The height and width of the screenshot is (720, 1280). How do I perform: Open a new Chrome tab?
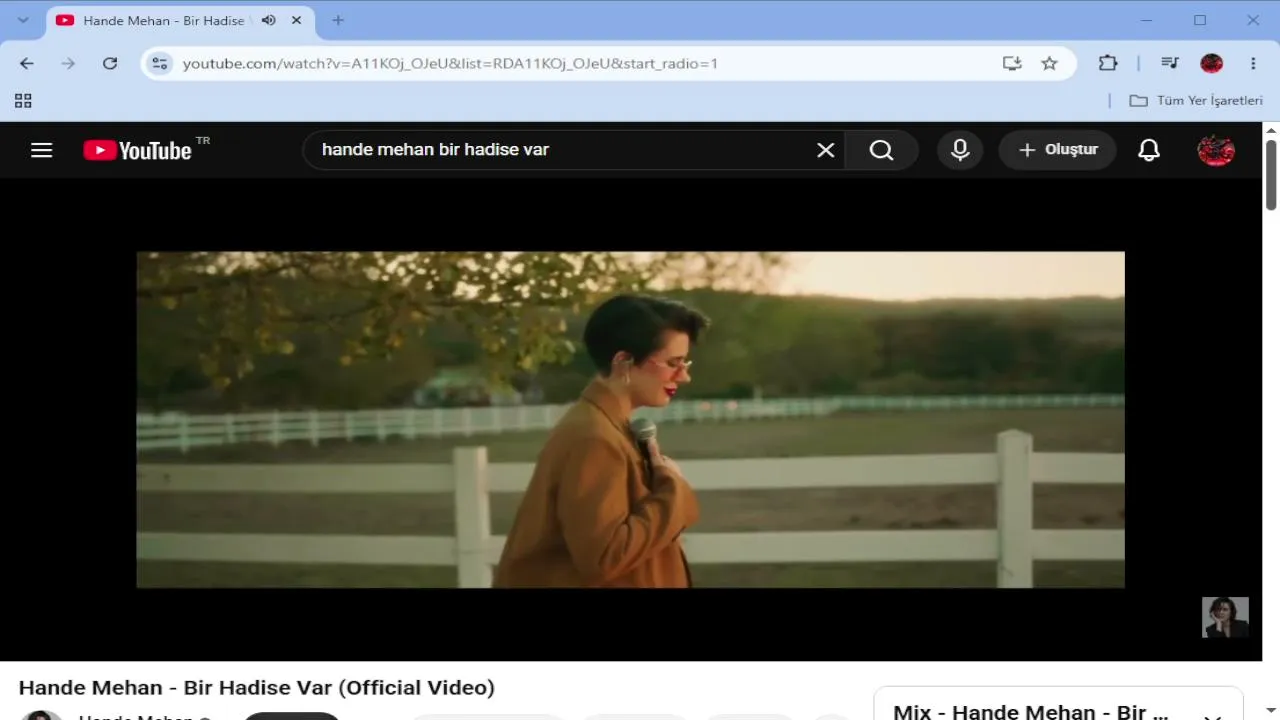click(338, 20)
